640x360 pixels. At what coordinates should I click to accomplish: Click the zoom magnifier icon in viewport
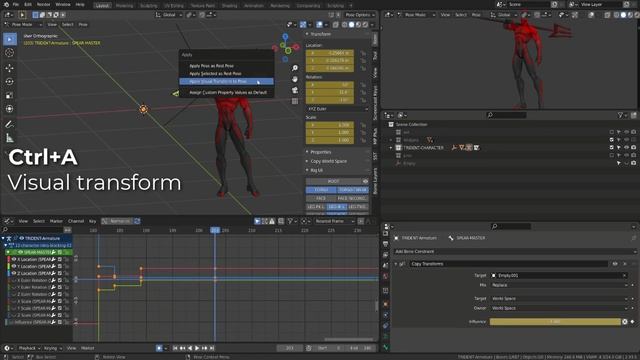point(295,68)
